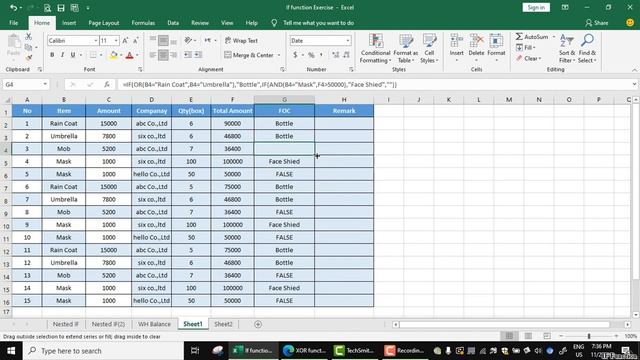Switch to the Review tab
640x360 pixels.
200,23
